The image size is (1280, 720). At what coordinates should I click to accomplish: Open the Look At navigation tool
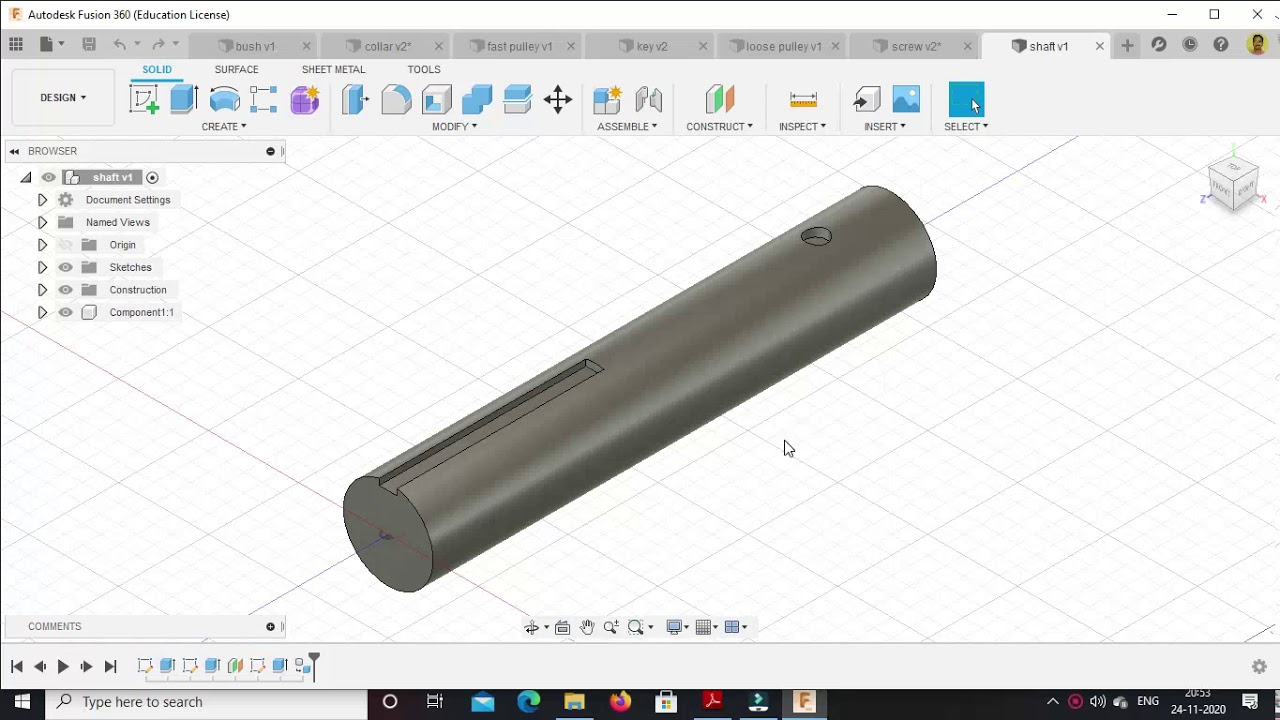click(x=562, y=627)
